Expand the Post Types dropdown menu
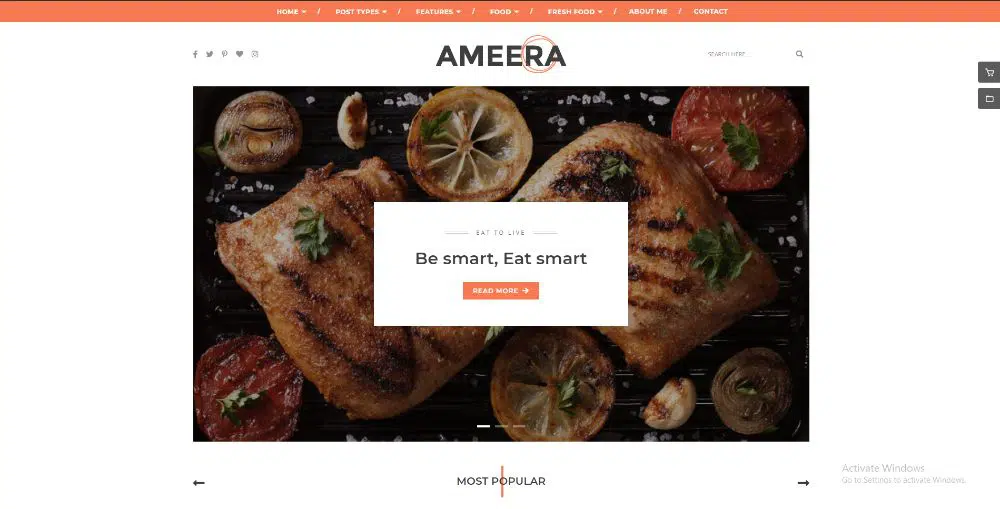Screen dimensions: 1000x509 [x=361, y=11]
